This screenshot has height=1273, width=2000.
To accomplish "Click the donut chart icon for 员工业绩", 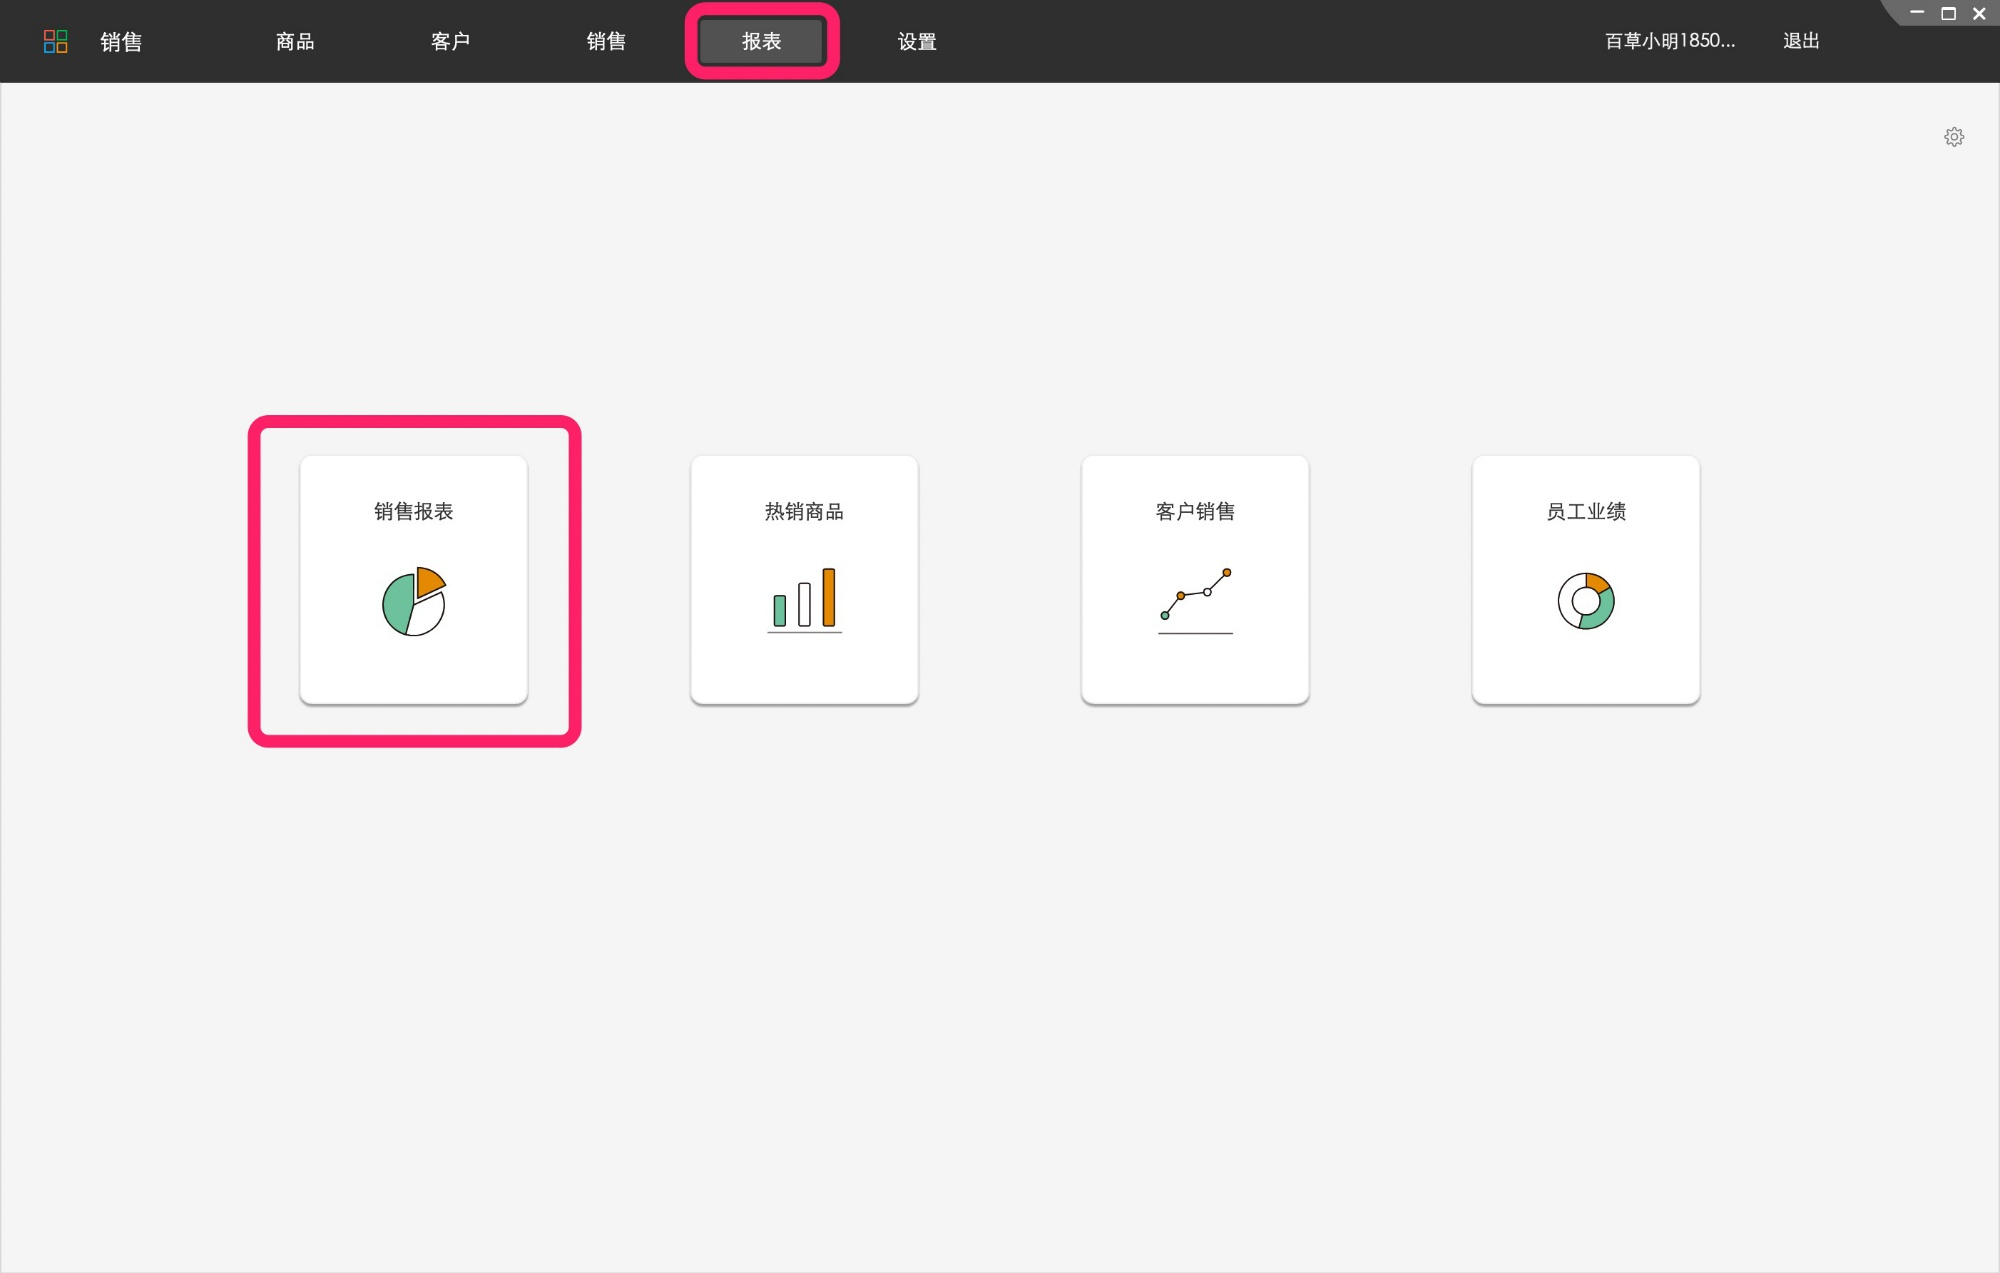I will 1586,601.
